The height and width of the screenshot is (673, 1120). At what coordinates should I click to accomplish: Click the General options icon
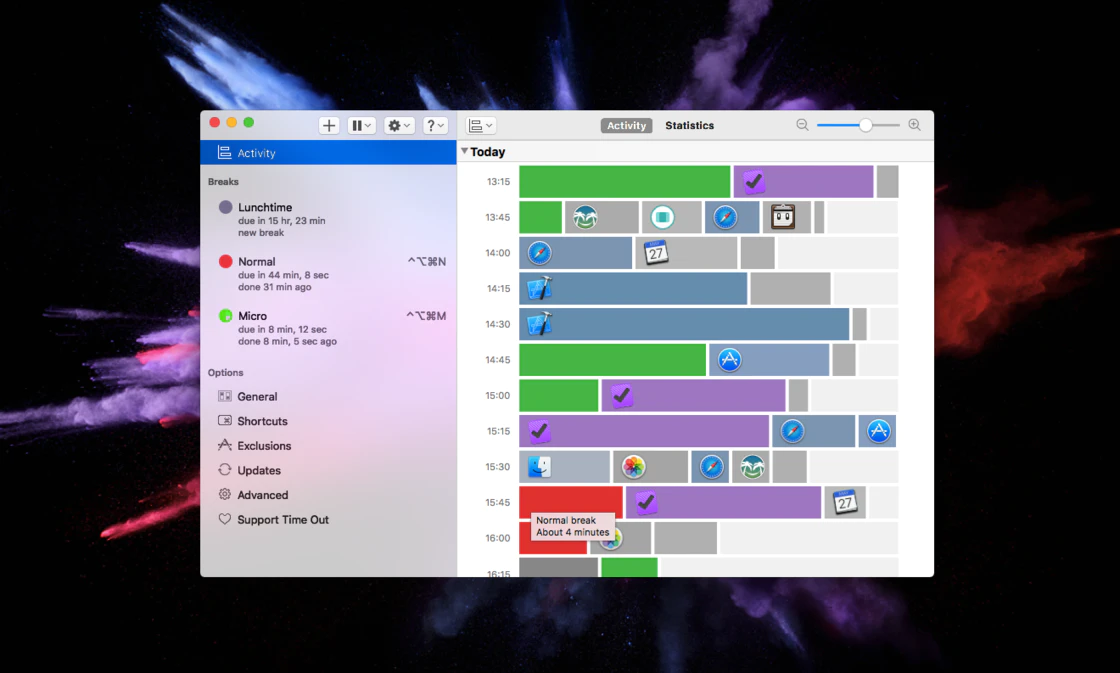pos(225,396)
